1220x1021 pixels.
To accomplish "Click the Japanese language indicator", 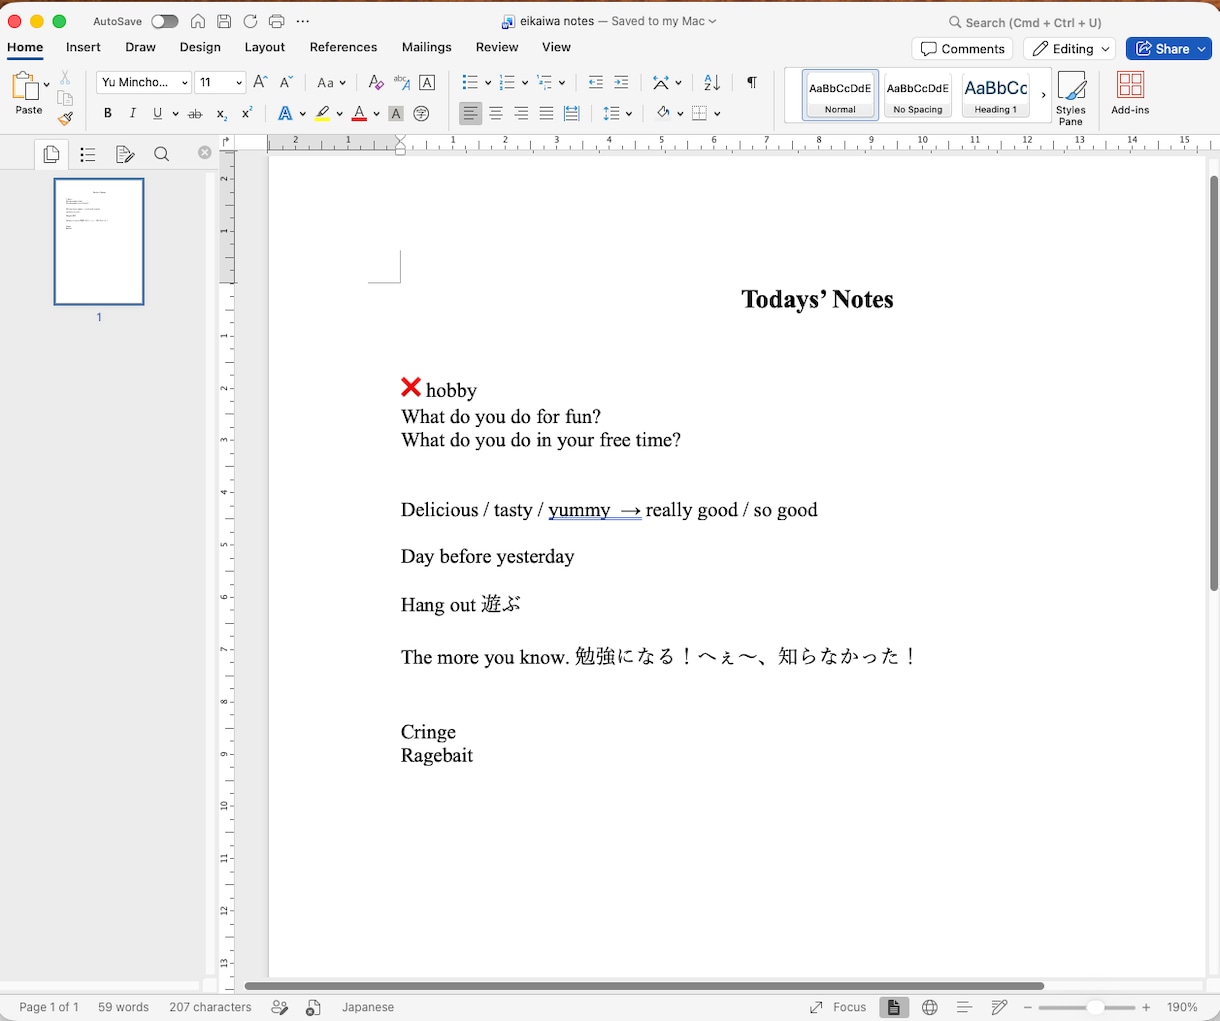I will [x=368, y=1007].
